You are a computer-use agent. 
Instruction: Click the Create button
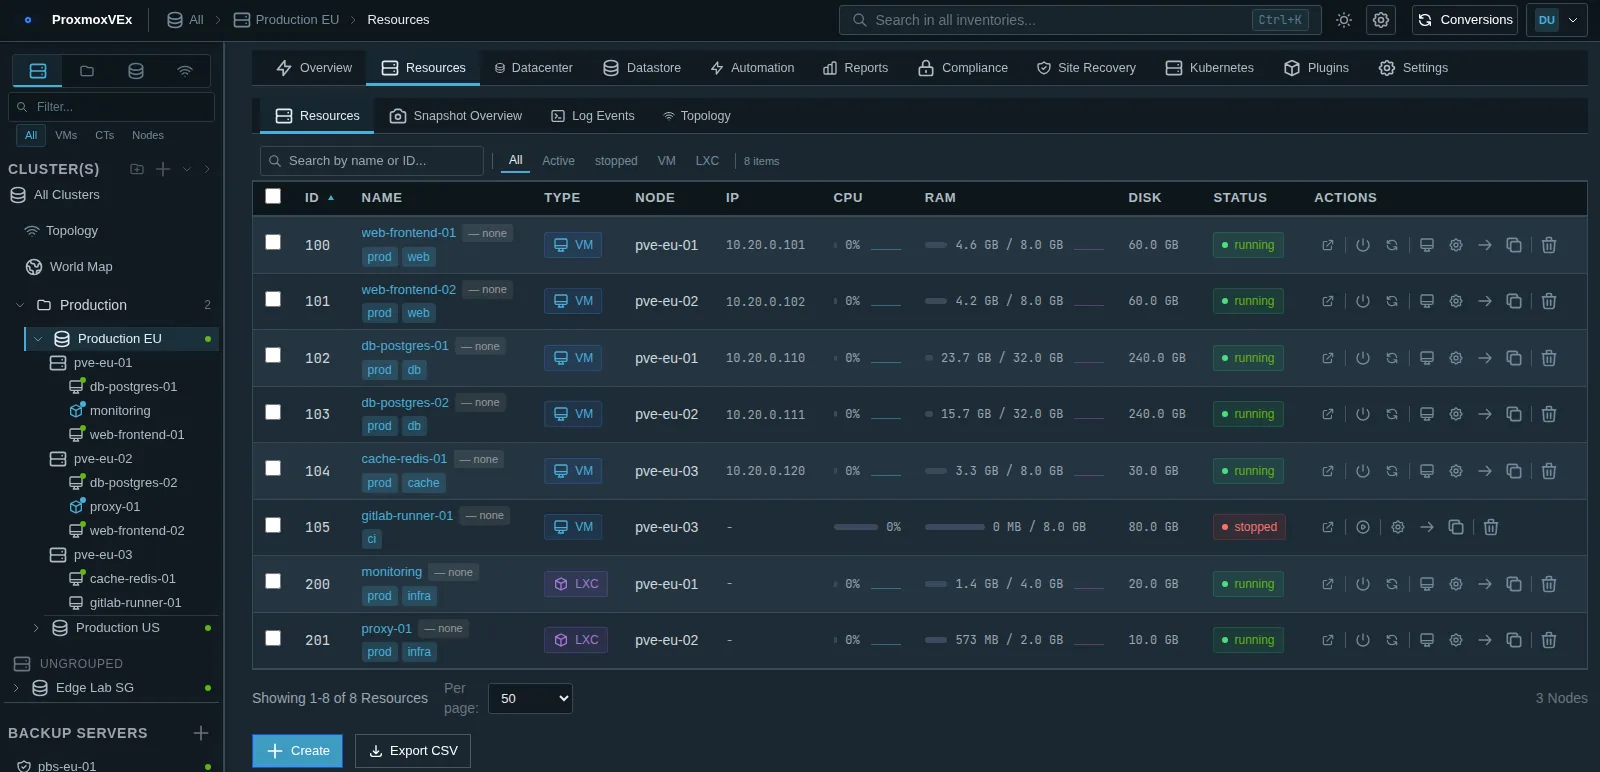point(297,751)
